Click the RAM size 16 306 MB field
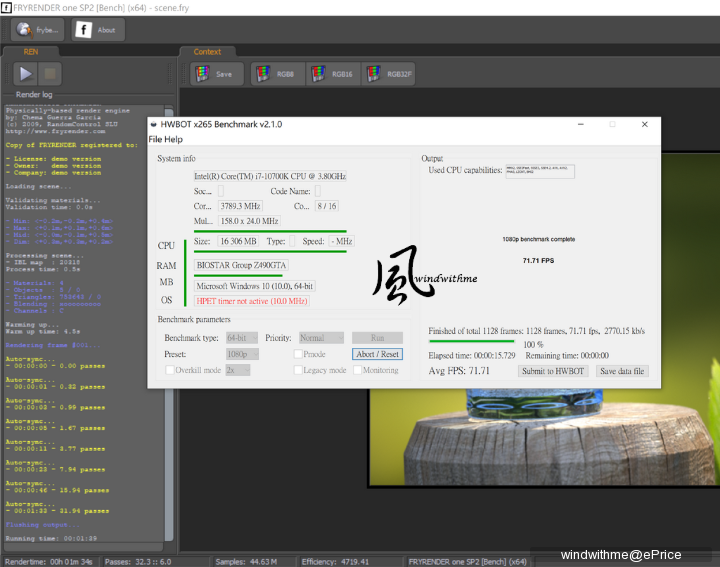The width and height of the screenshot is (720, 567). (238, 241)
